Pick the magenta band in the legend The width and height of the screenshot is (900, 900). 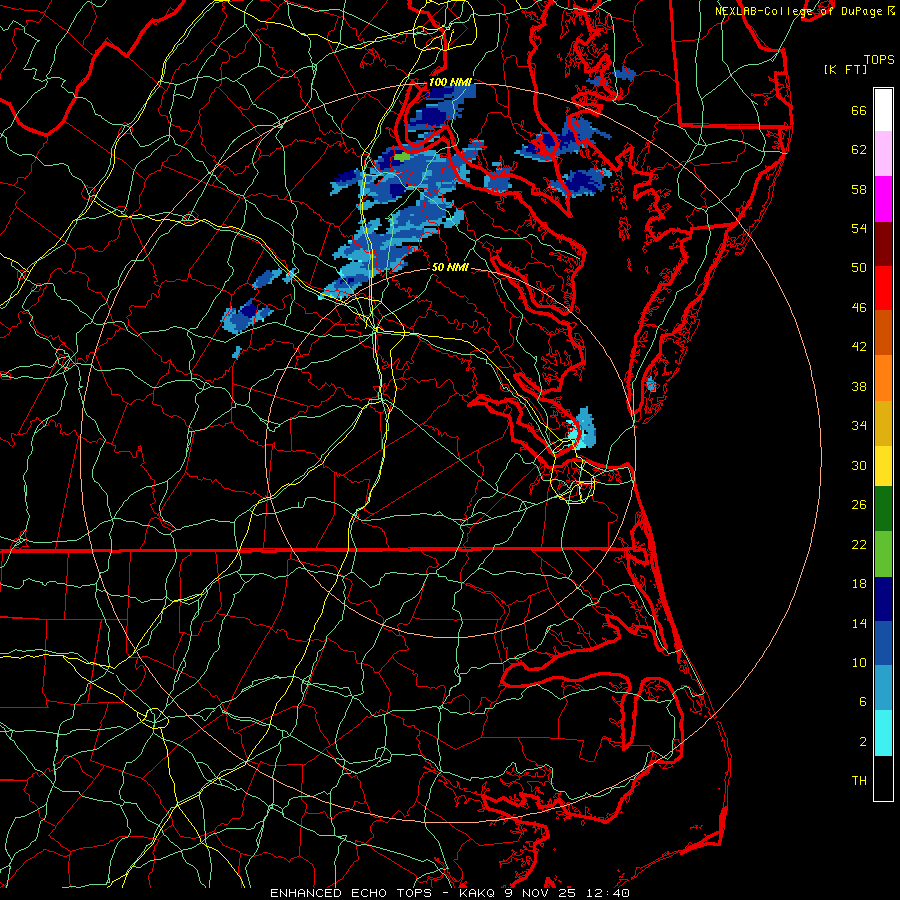[883, 199]
